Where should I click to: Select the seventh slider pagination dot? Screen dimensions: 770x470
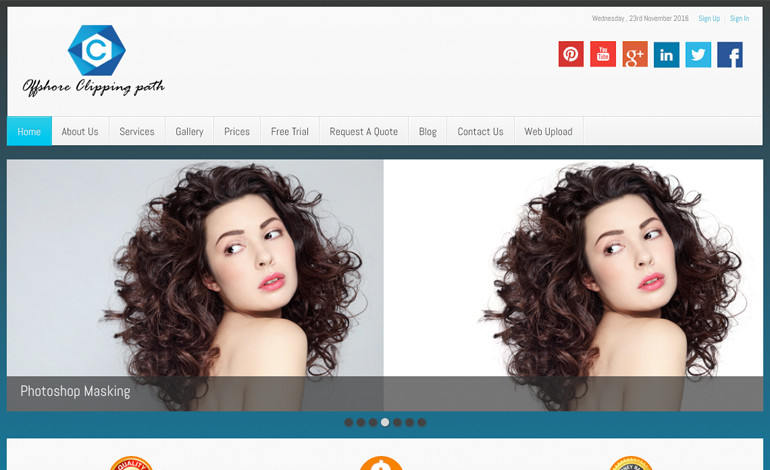tap(421, 422)
